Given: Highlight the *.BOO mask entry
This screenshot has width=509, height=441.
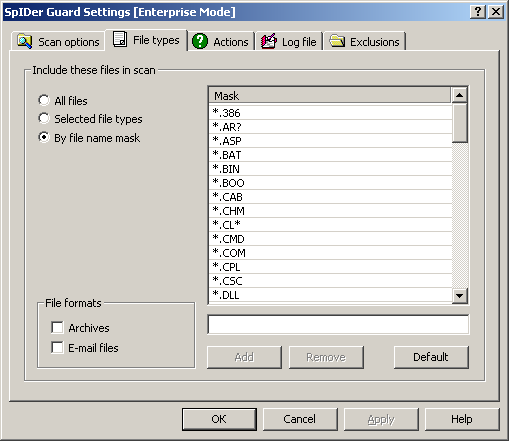Looking at the screenshot, I should (x=330, y=183).
